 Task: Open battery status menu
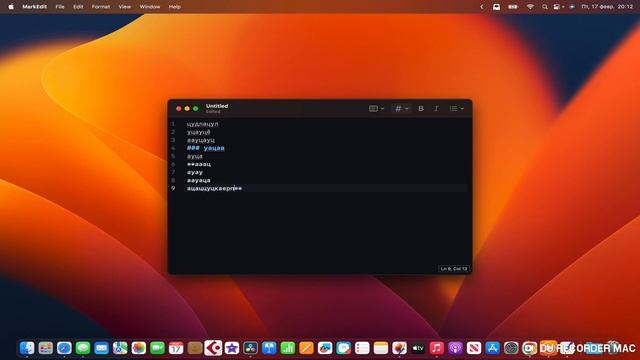(x=513, y=7)
